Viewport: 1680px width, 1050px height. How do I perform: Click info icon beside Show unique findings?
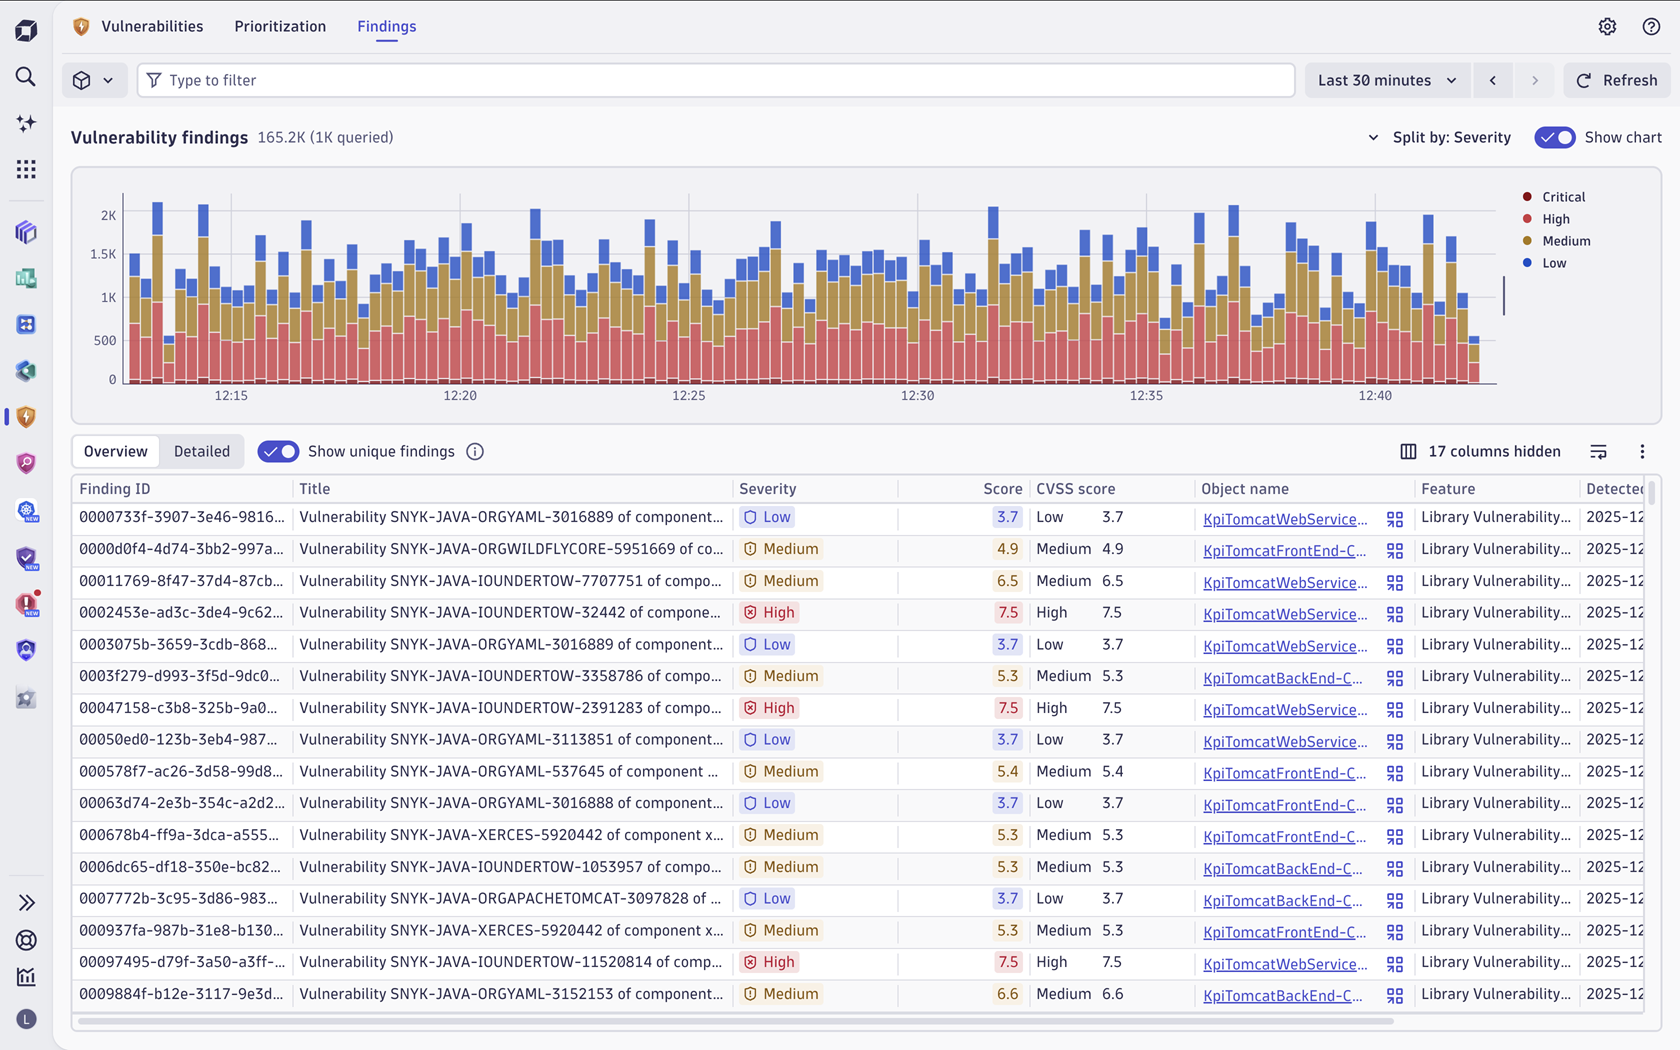[475, 452]
